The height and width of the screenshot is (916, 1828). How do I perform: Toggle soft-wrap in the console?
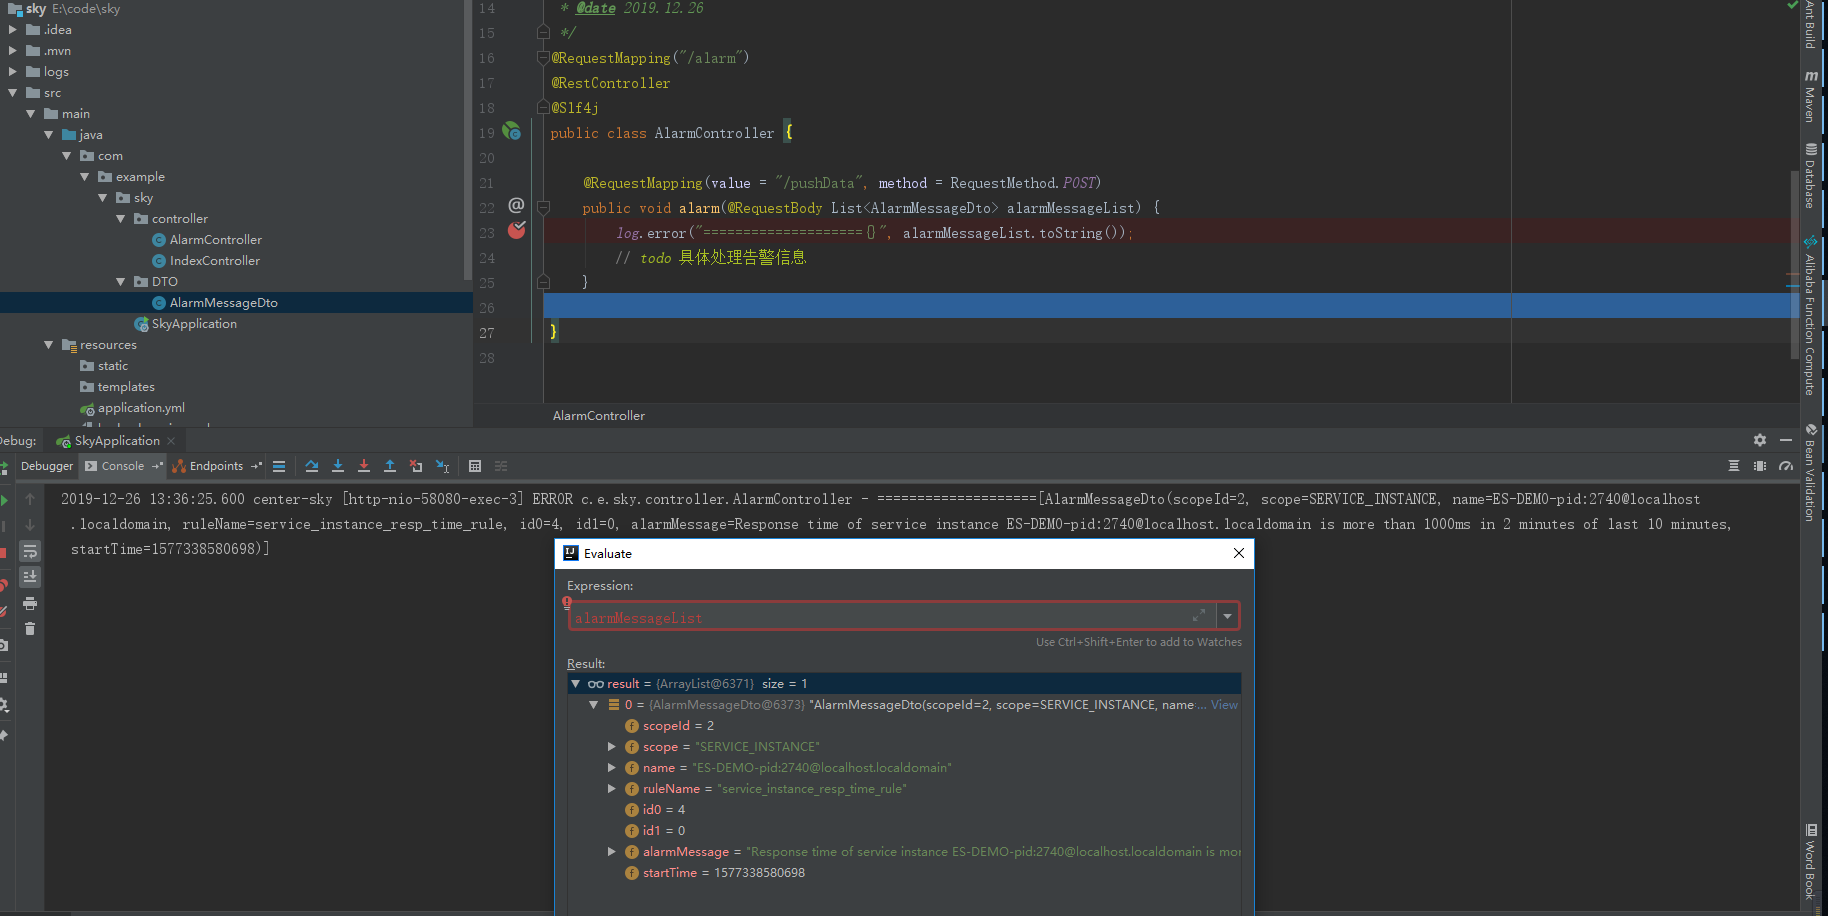30,551
